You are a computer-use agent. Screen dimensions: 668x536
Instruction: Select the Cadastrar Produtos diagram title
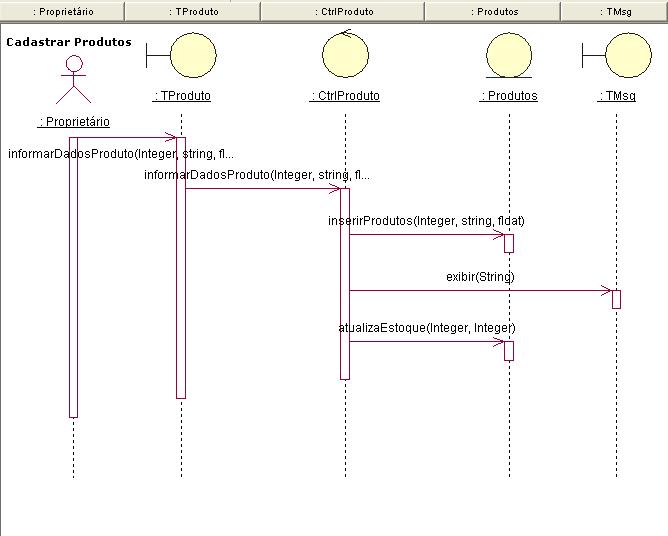tap(69, 43)
